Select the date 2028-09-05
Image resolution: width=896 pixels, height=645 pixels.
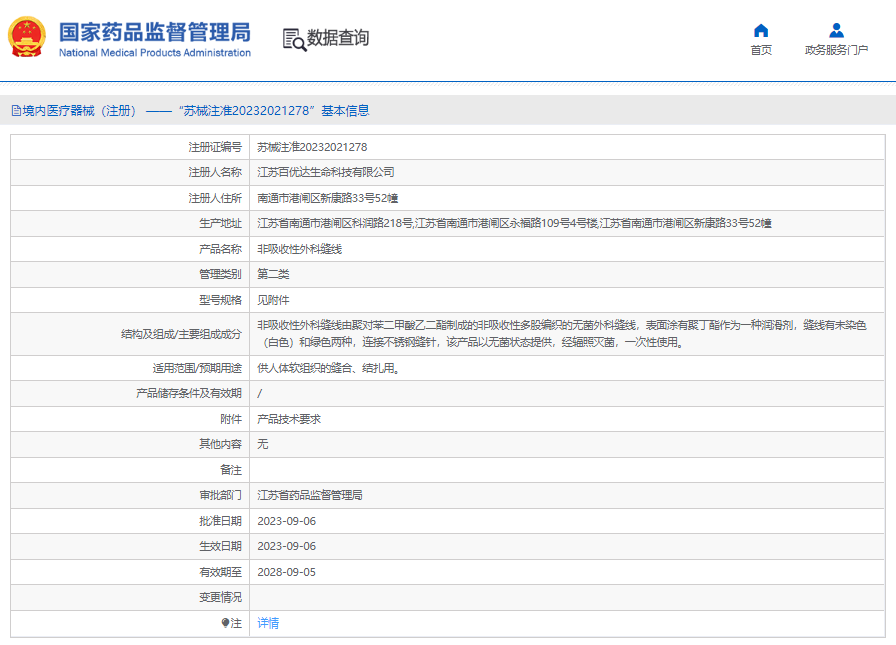(x=286, y=572)
